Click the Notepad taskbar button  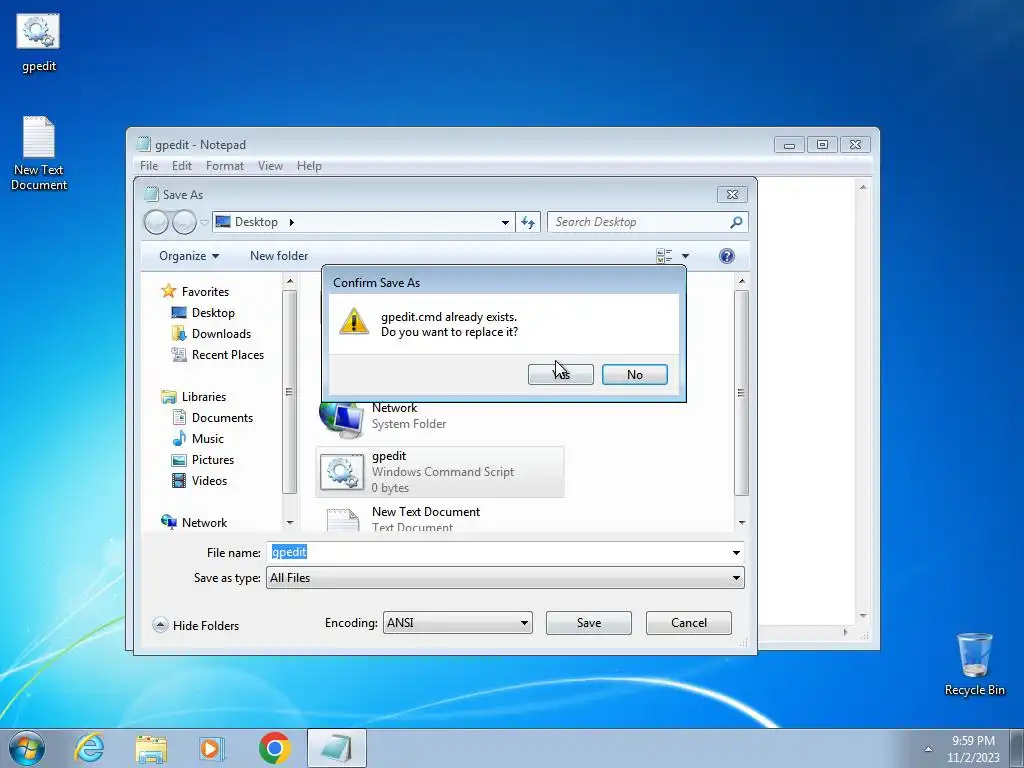pyautogui.click(x=336, y=748)
